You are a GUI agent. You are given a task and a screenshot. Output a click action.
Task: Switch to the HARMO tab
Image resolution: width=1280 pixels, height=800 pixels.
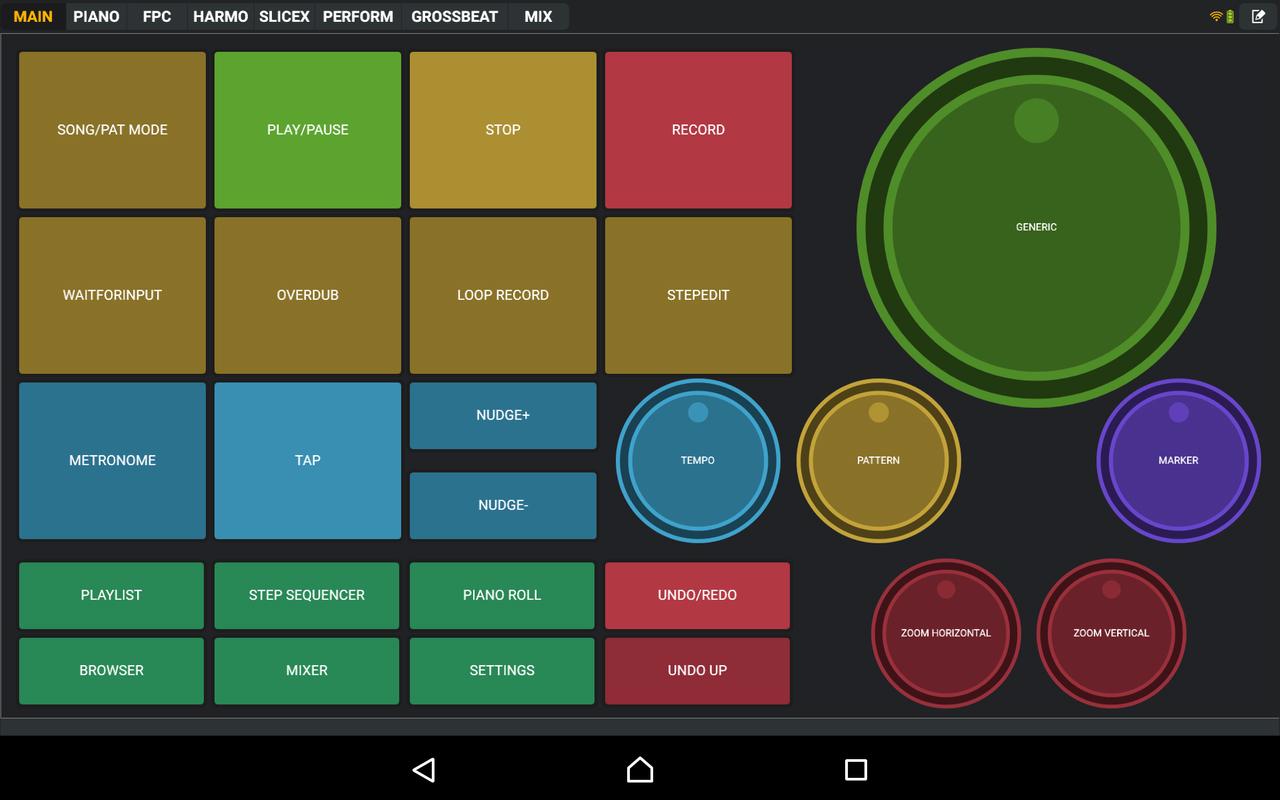(x=220, y=16)
